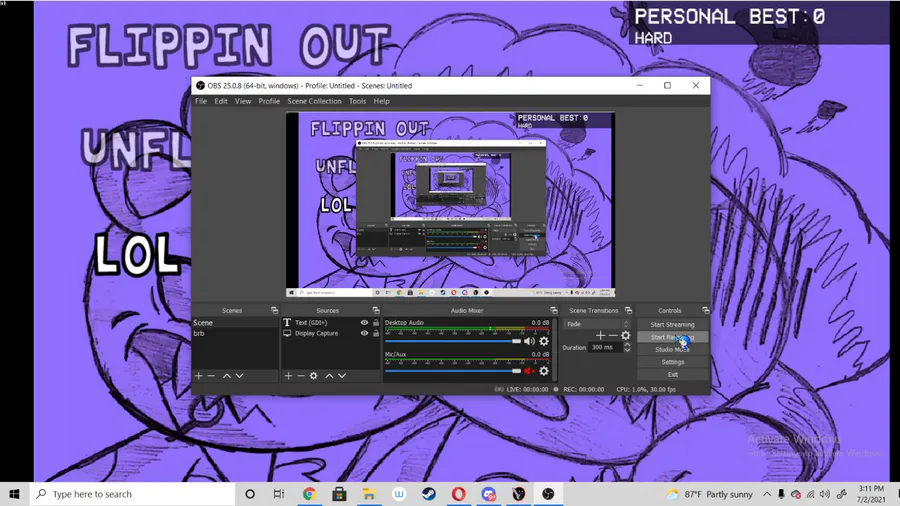900x506 pixels.
Task: Remove selected source using minus icon
Action: (x=301, y=376)
